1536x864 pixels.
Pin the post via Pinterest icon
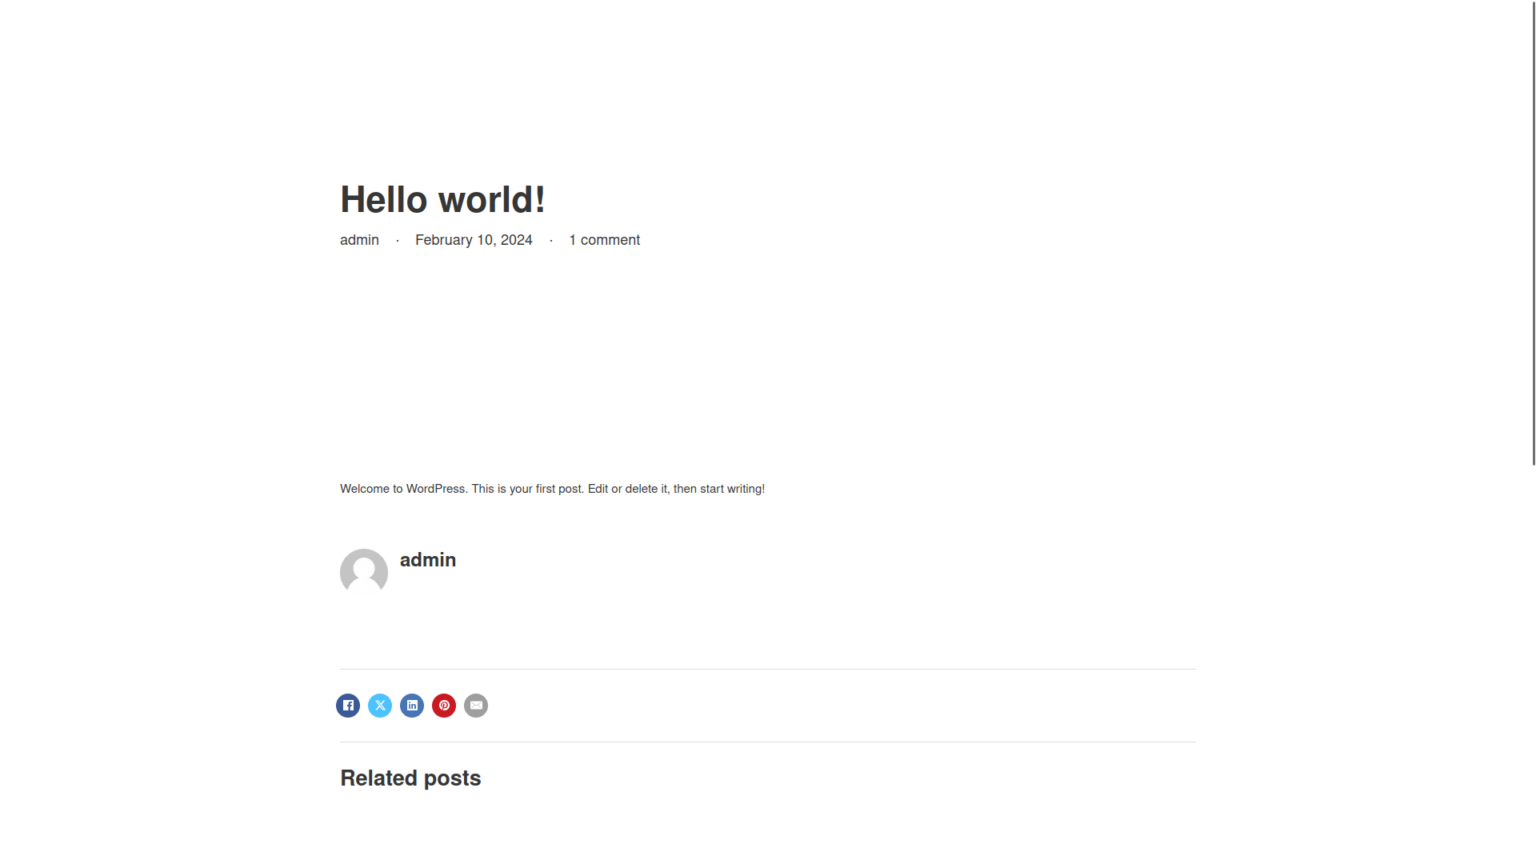(444, 706)
